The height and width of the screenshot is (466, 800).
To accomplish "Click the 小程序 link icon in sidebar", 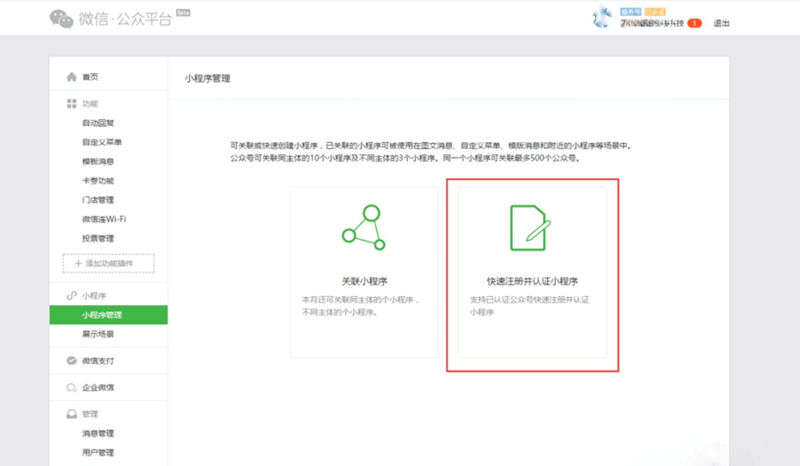I will pos(71,296).
